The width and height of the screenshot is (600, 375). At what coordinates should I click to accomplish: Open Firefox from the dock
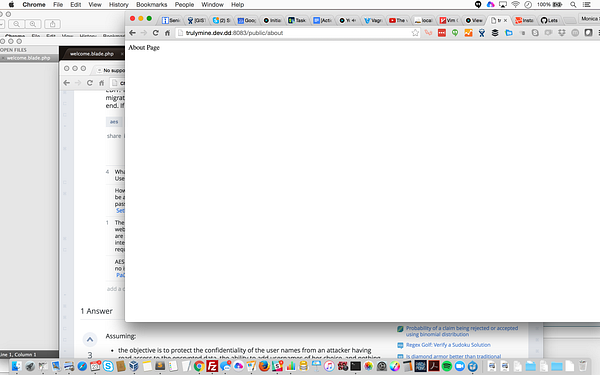pyautogui.click(x=264, y=366)
